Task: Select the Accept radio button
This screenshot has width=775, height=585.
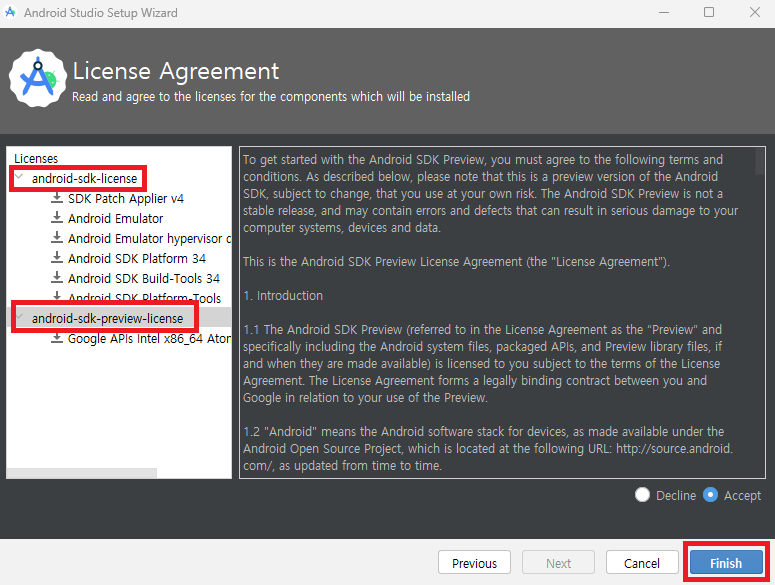Action: [x=710, y=495]
